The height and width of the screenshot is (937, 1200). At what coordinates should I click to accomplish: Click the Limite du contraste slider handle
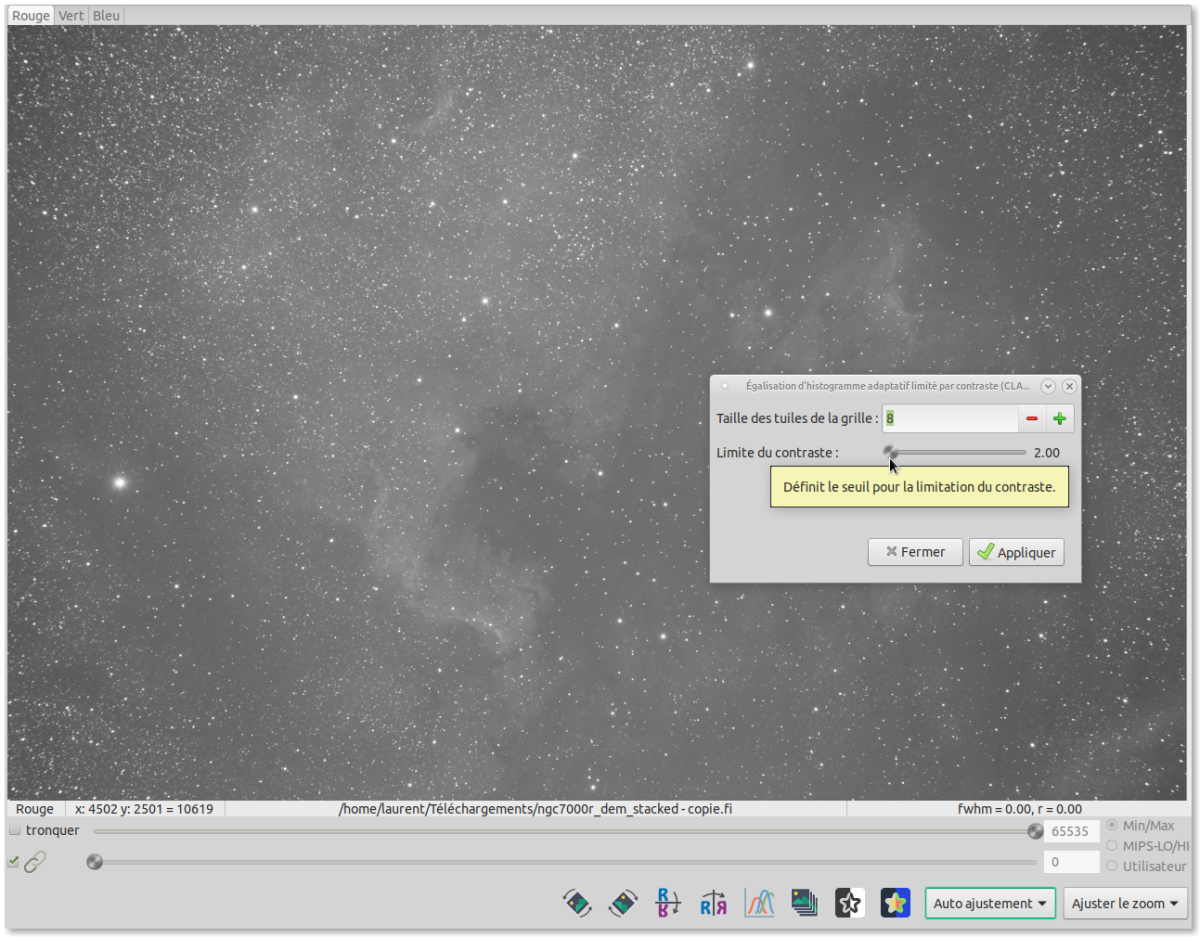point(890,453)
